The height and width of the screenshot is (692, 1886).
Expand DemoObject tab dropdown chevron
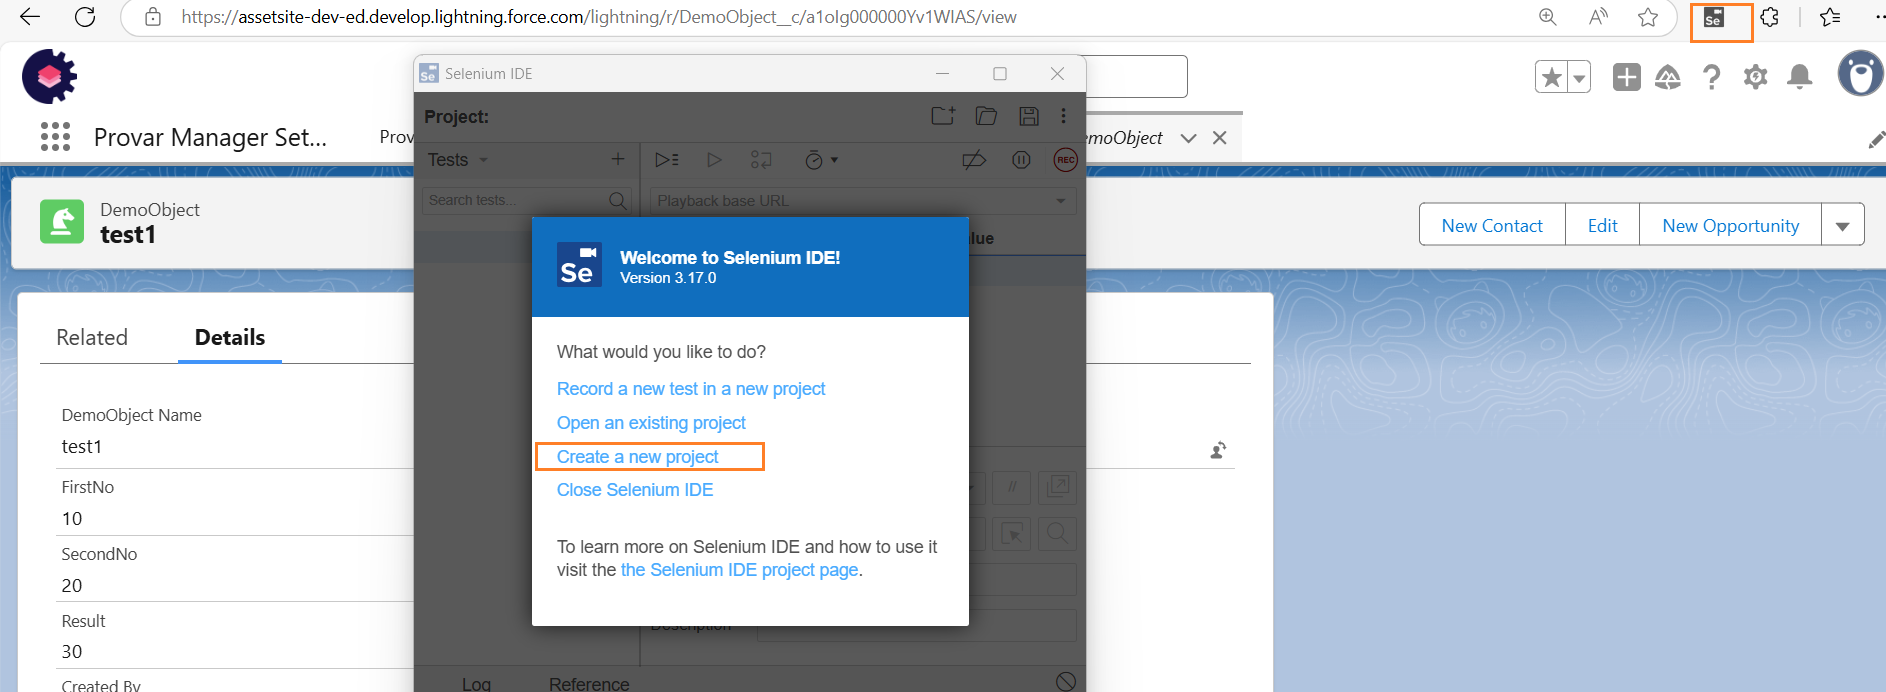[x=1188, y=138]
